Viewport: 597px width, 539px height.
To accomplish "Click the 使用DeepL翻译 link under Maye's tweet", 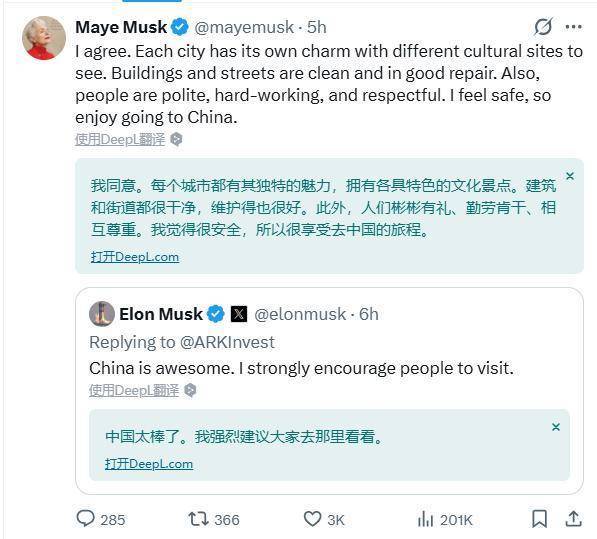I will pyautogui.click(x=120, y=140).
